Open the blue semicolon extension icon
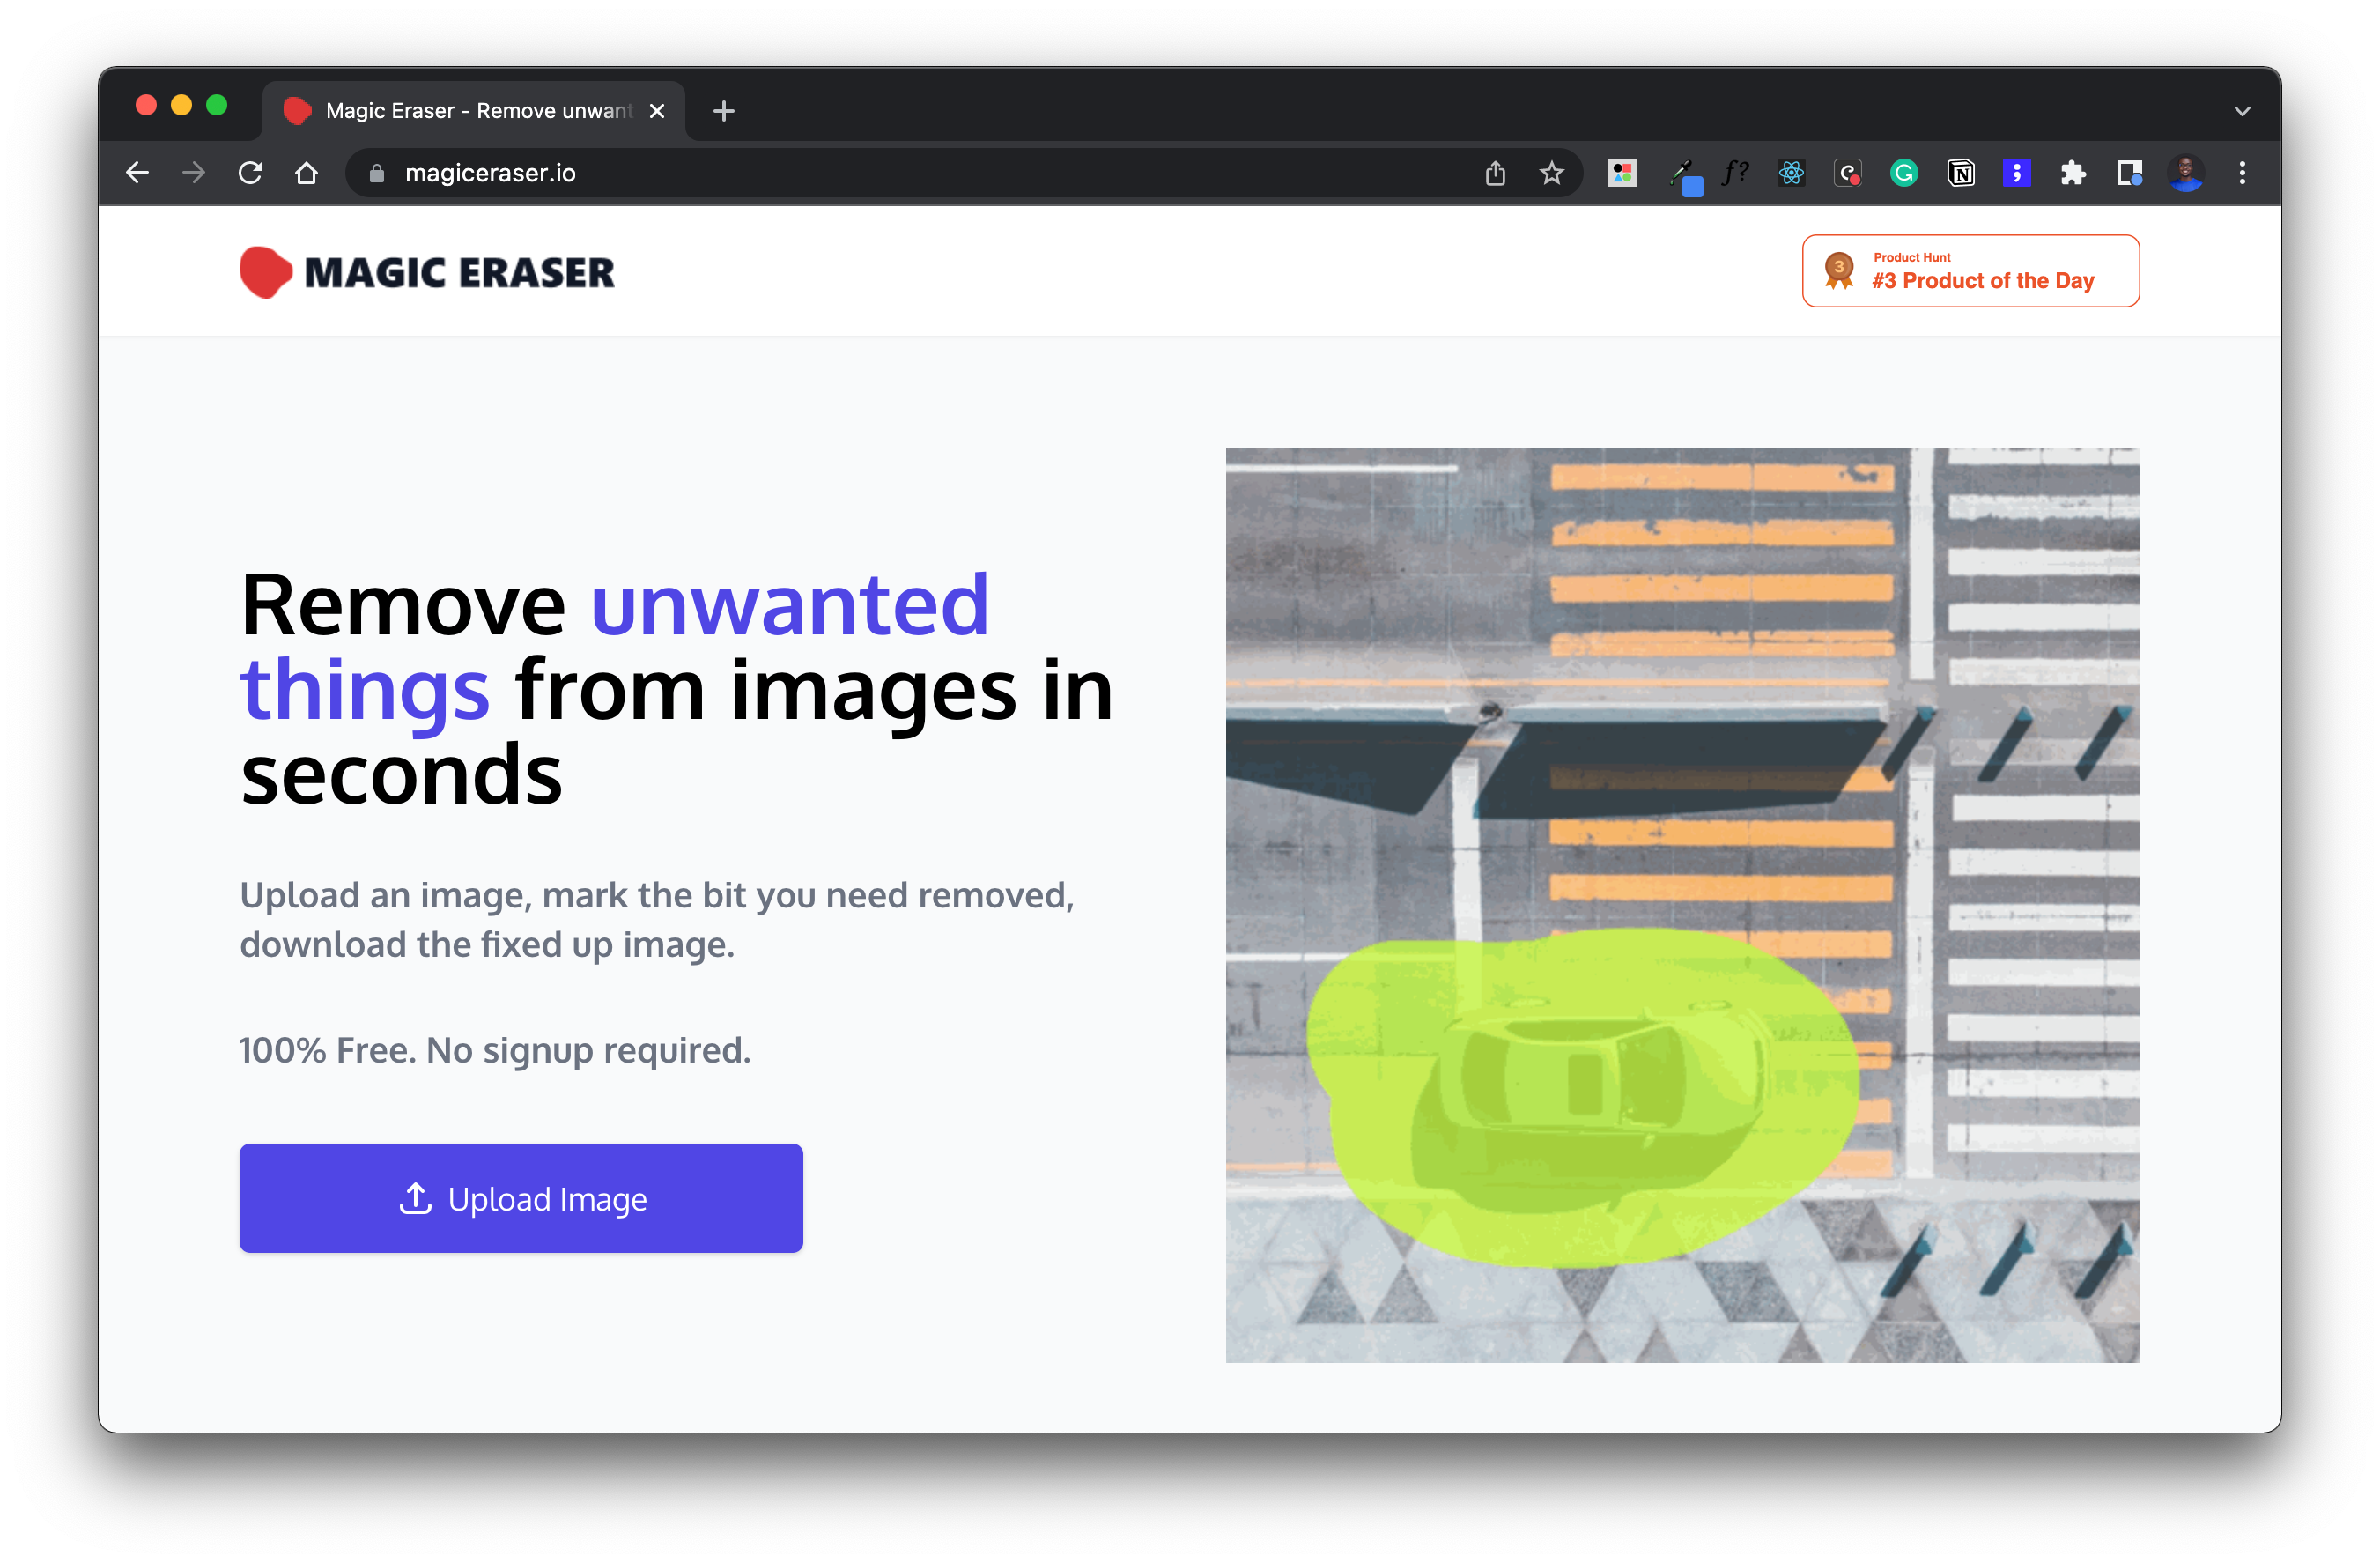This screenshot has height=1563, width=2380. 2016,173
